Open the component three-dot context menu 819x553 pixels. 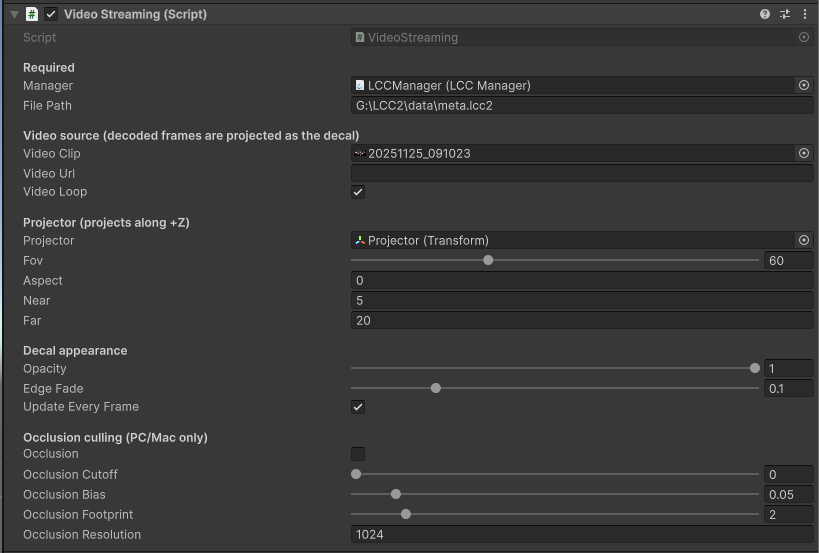(804, 14)
